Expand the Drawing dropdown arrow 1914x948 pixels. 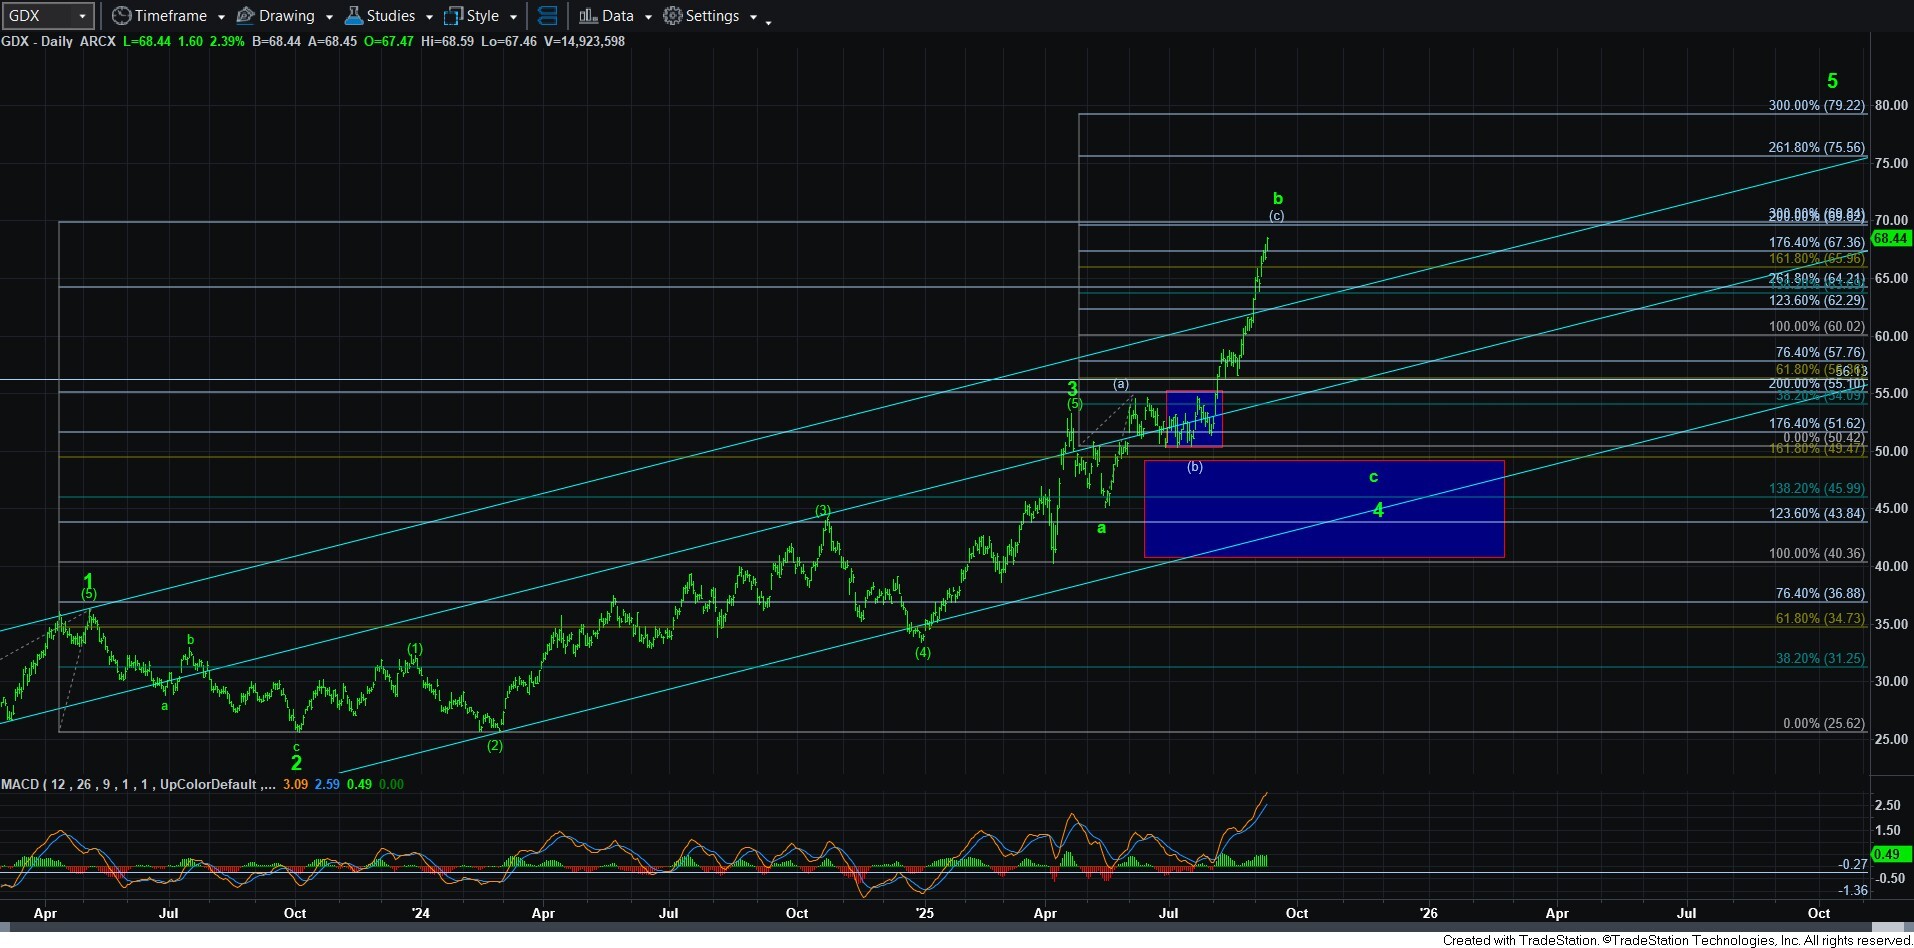[329, 17]
